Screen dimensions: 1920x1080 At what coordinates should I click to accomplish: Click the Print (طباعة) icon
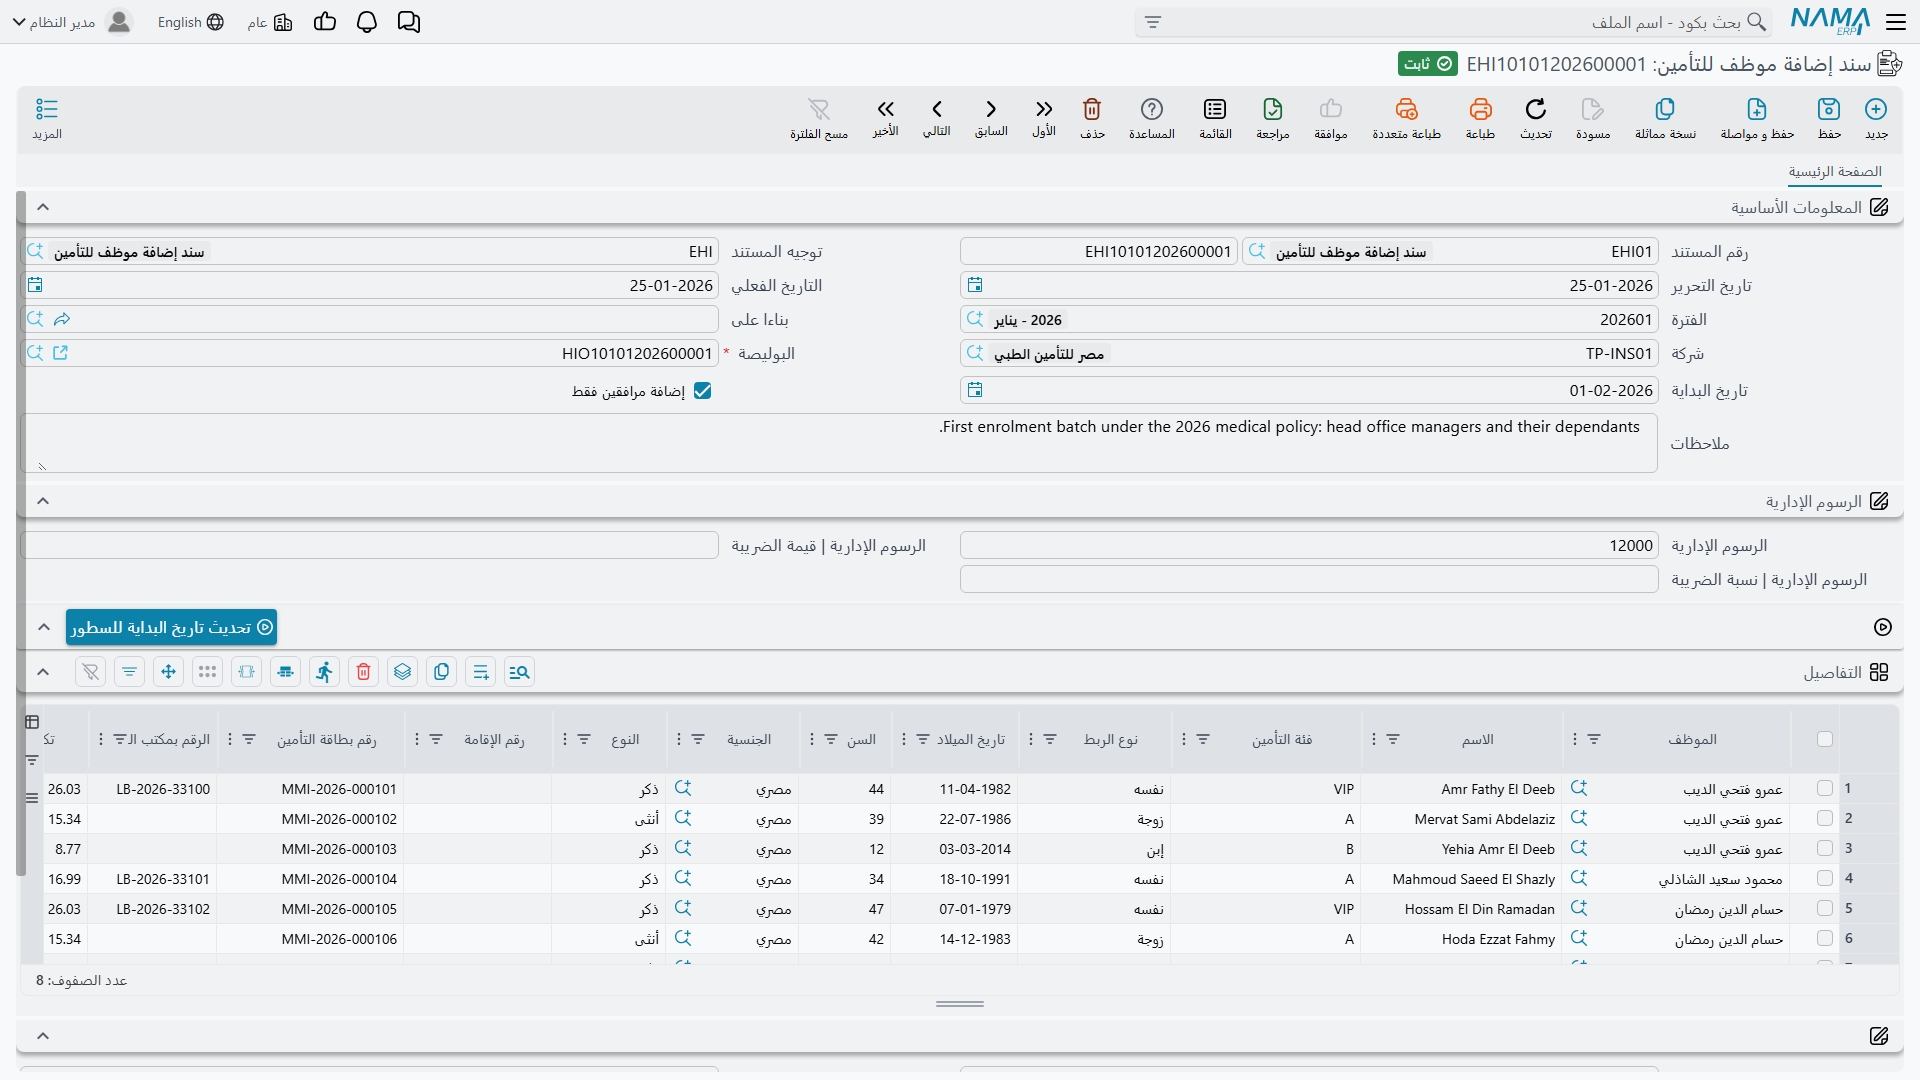pyautogui.click(x=1480, y=109)
